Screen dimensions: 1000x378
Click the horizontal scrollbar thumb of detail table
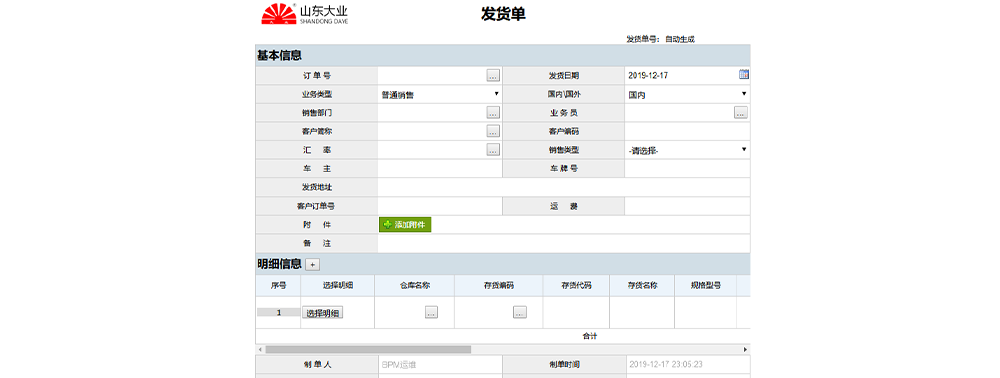(x=368, y=349)
